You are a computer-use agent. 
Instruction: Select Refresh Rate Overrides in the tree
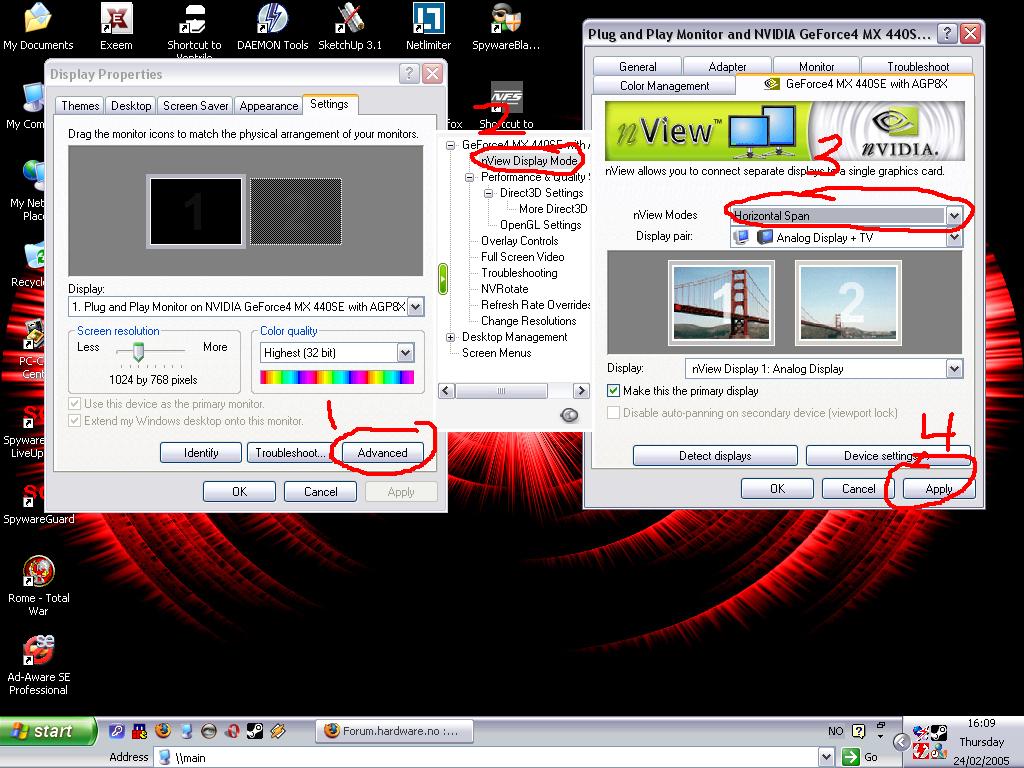536,305
